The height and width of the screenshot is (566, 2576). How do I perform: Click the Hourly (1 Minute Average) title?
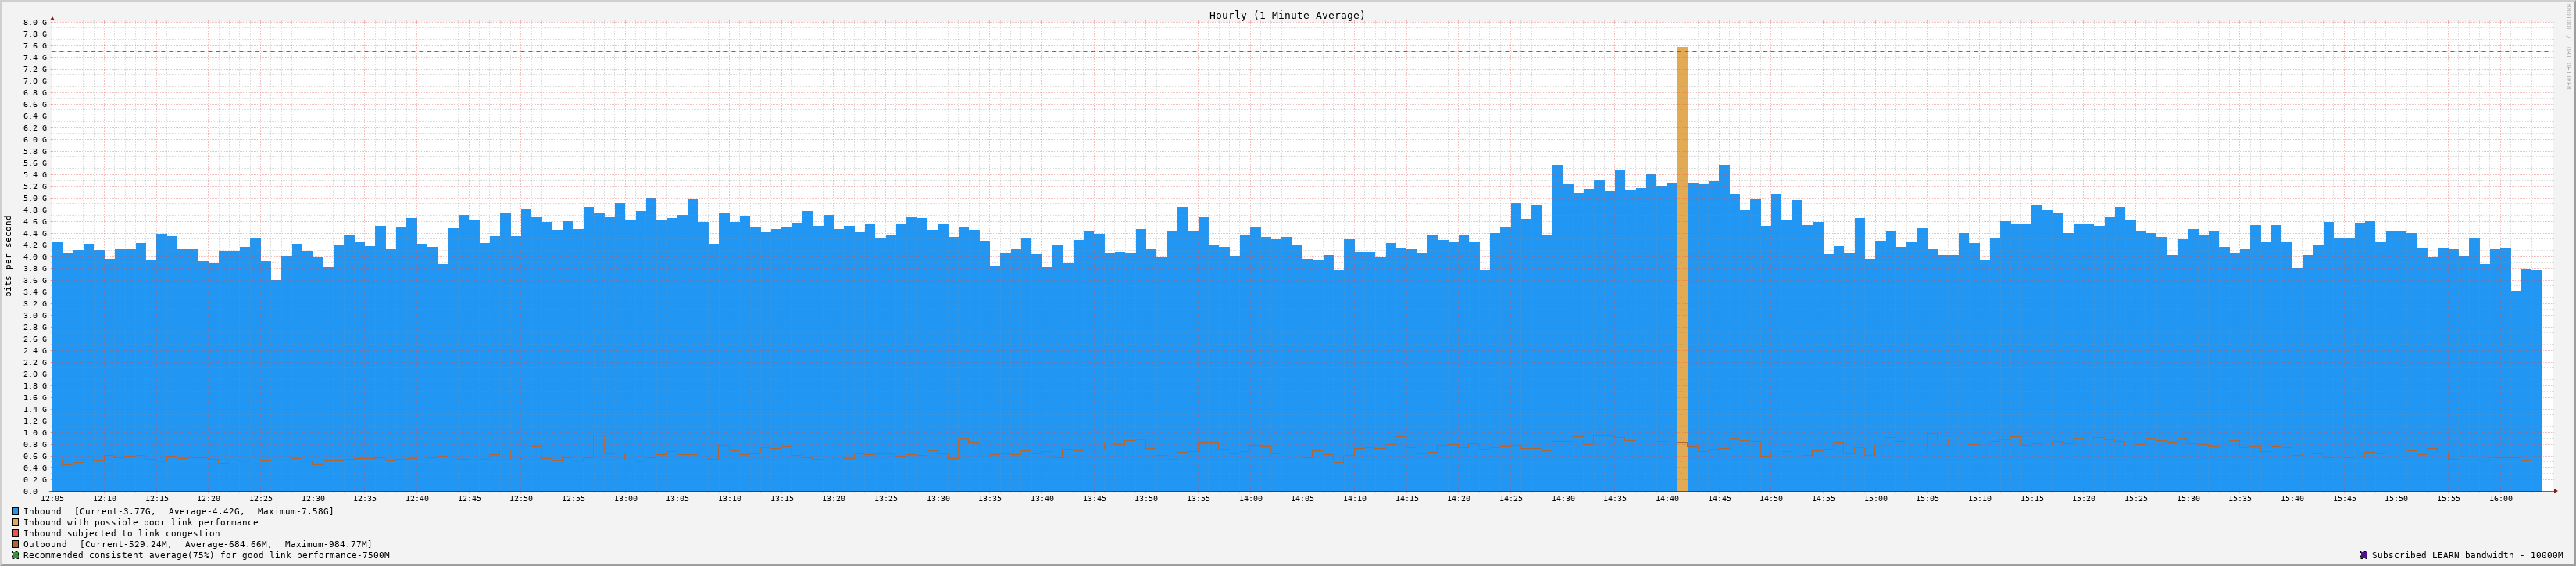click(1286, 15)
